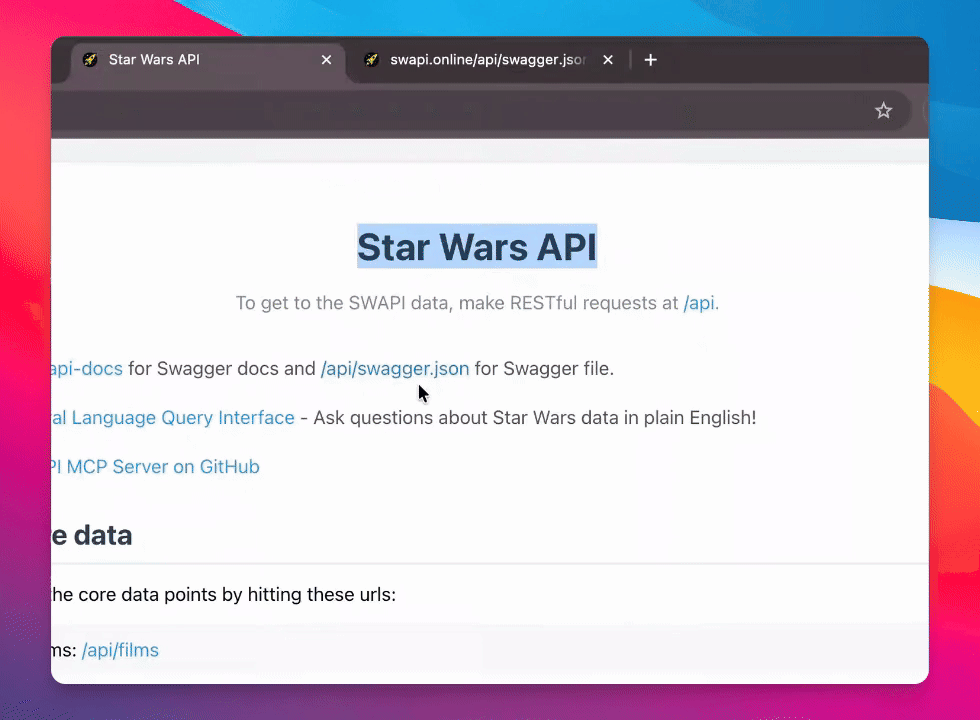980x720 pixels.
Task: Open the /api link
Action: [699, 303]
